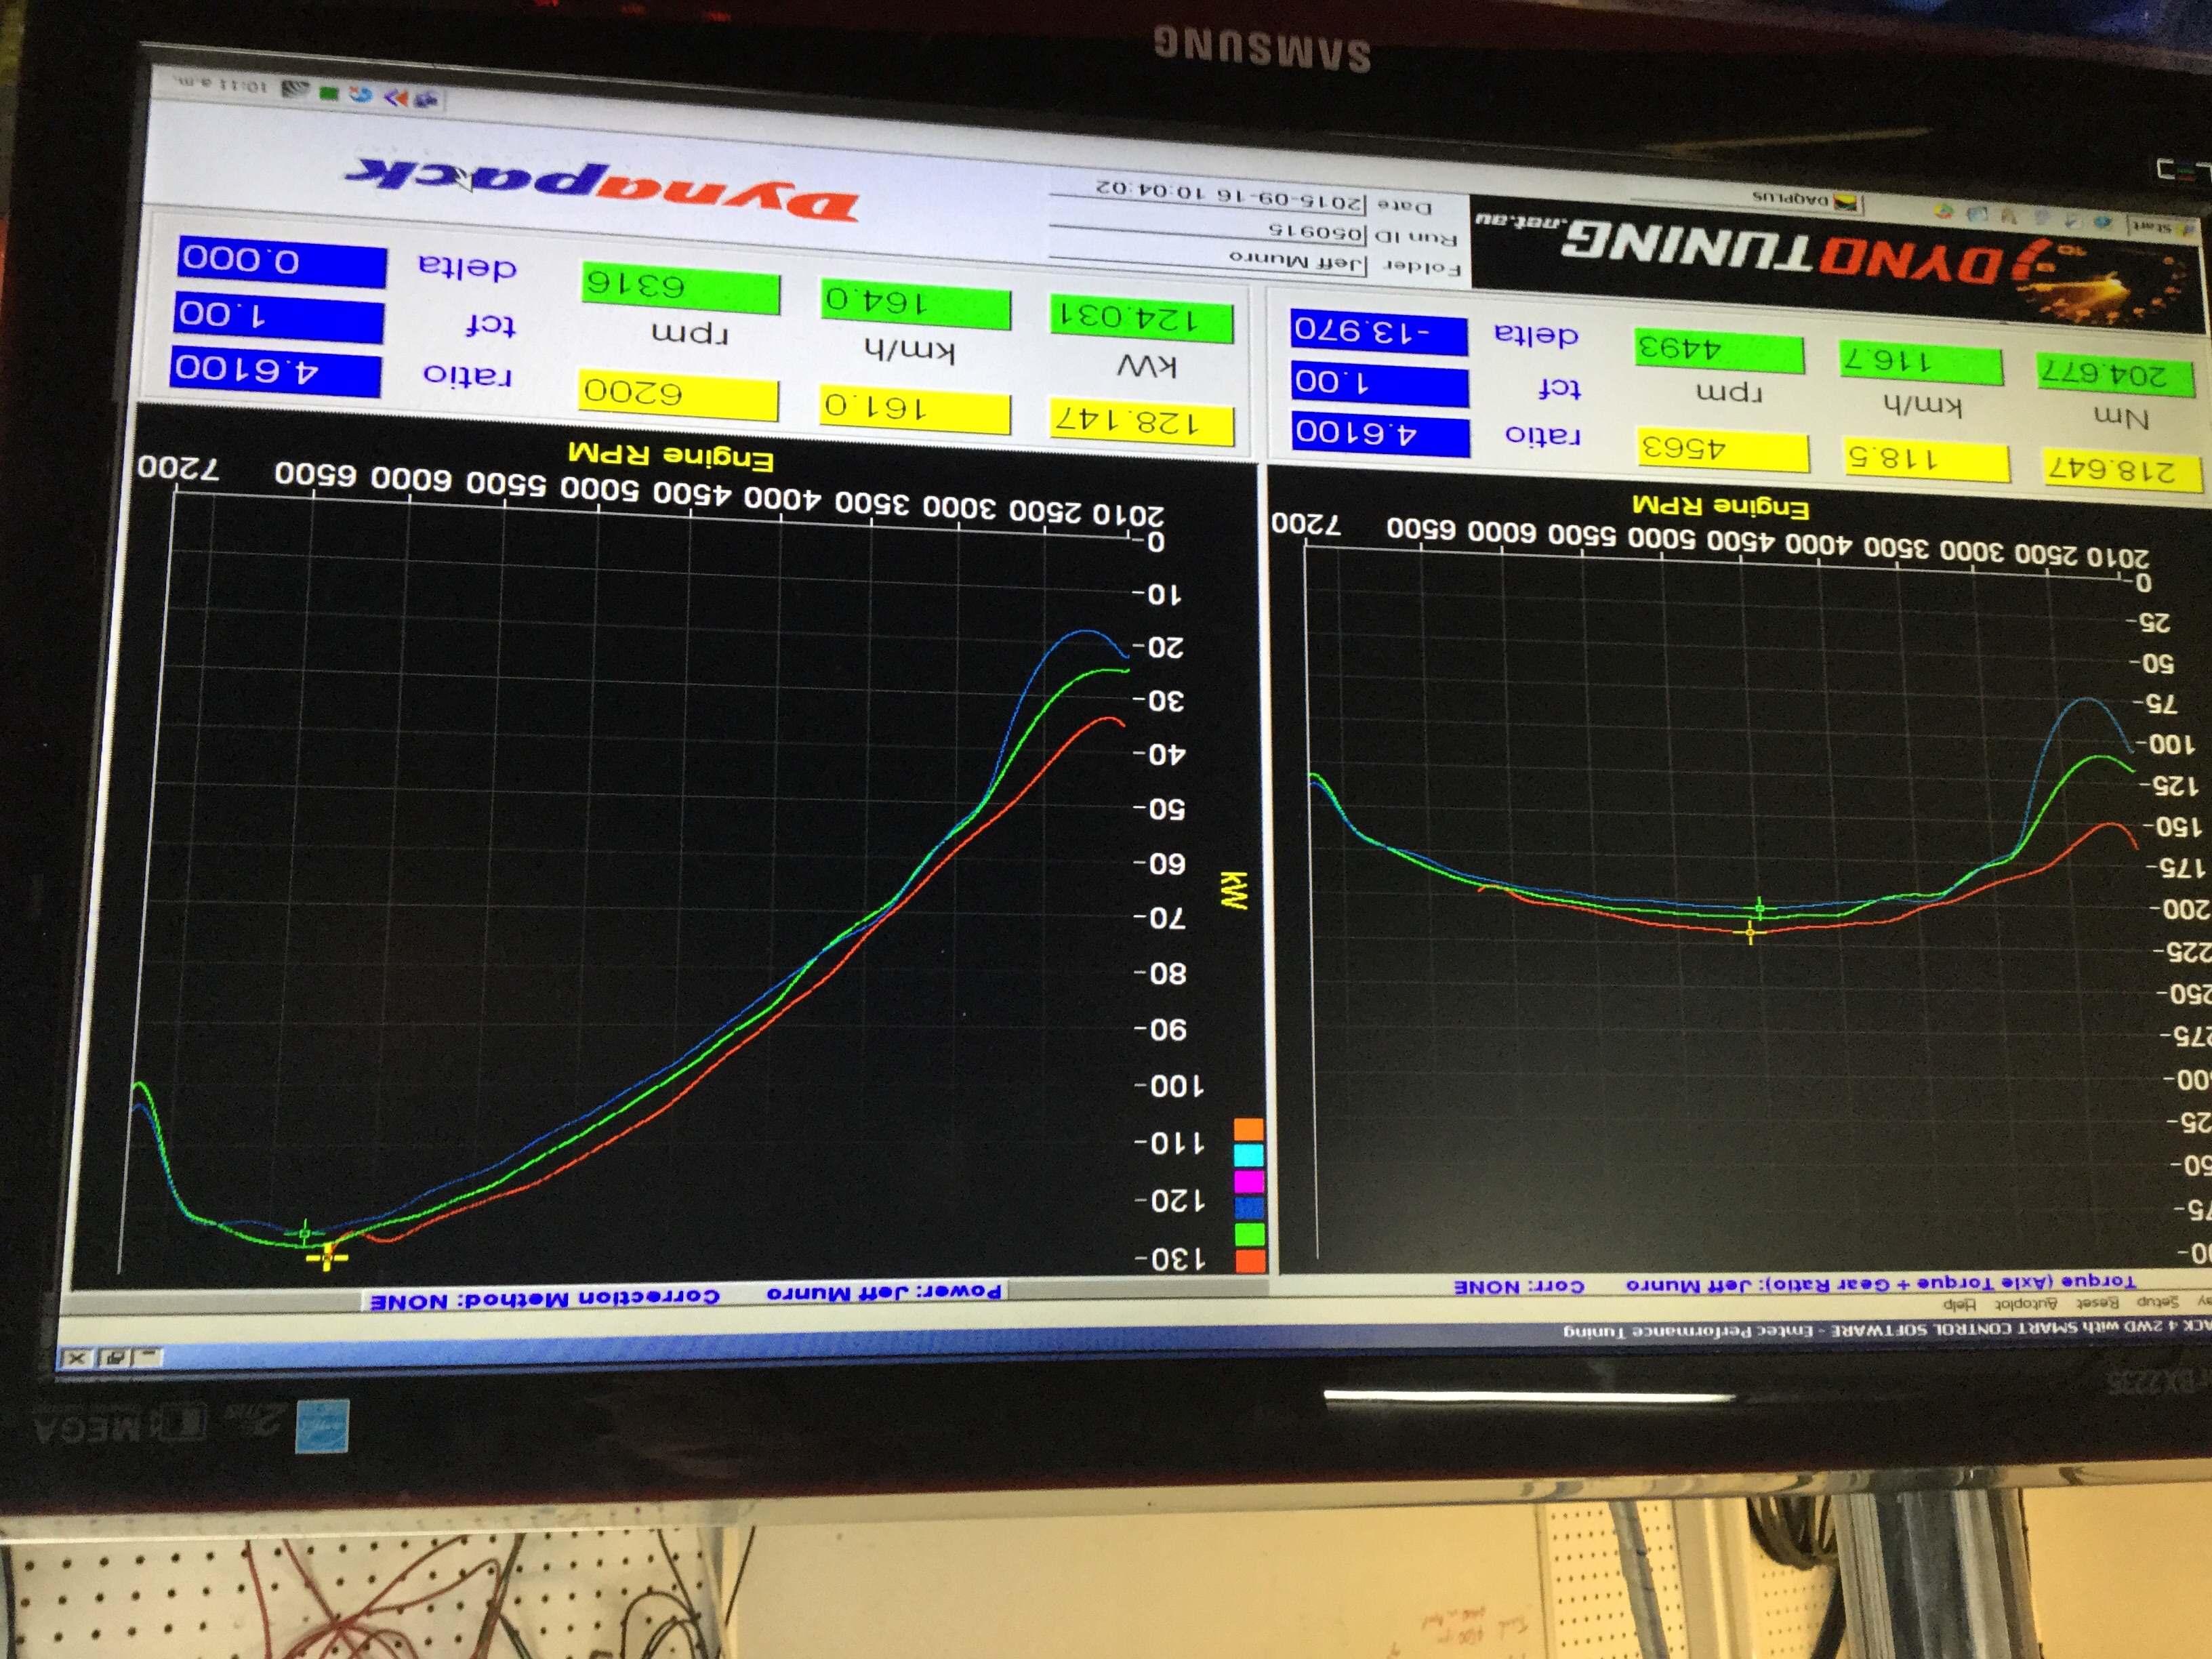Click the magenta run color swatch

[1249, 1181]
